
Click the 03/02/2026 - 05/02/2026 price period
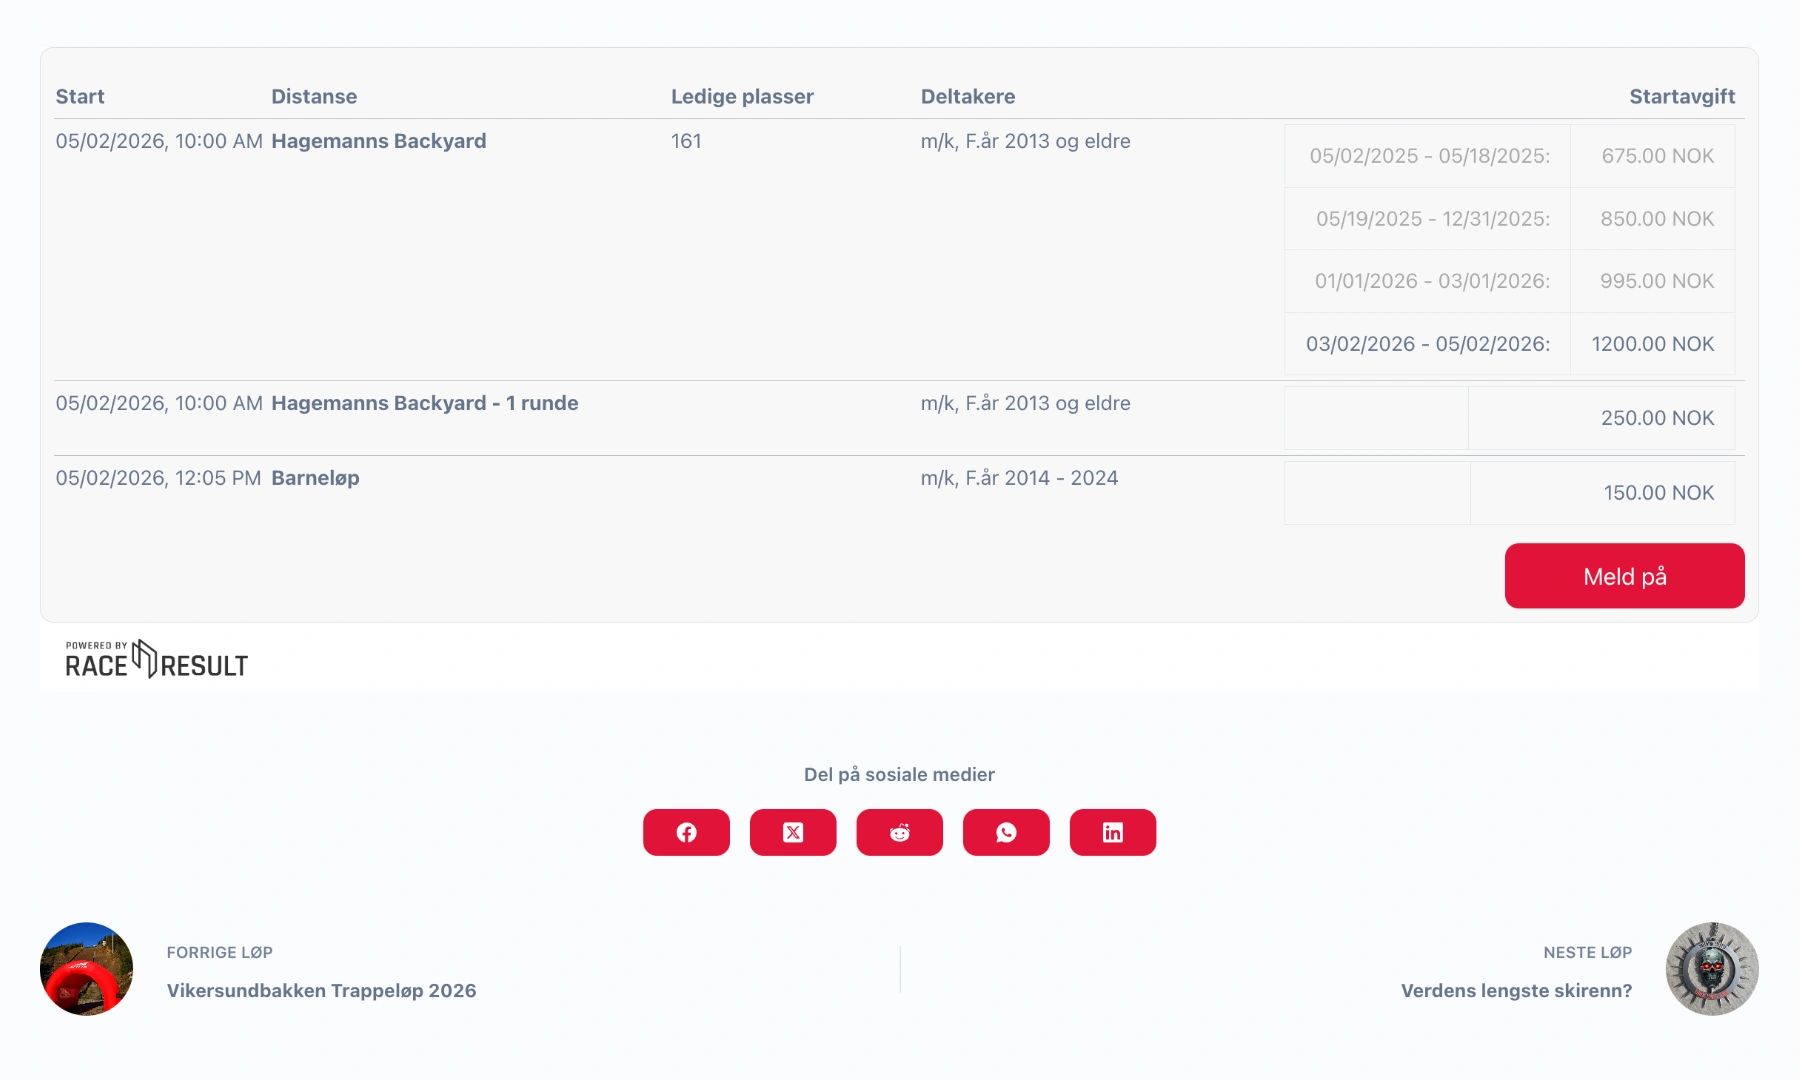pyautogui.click(x=1426, y=343)
